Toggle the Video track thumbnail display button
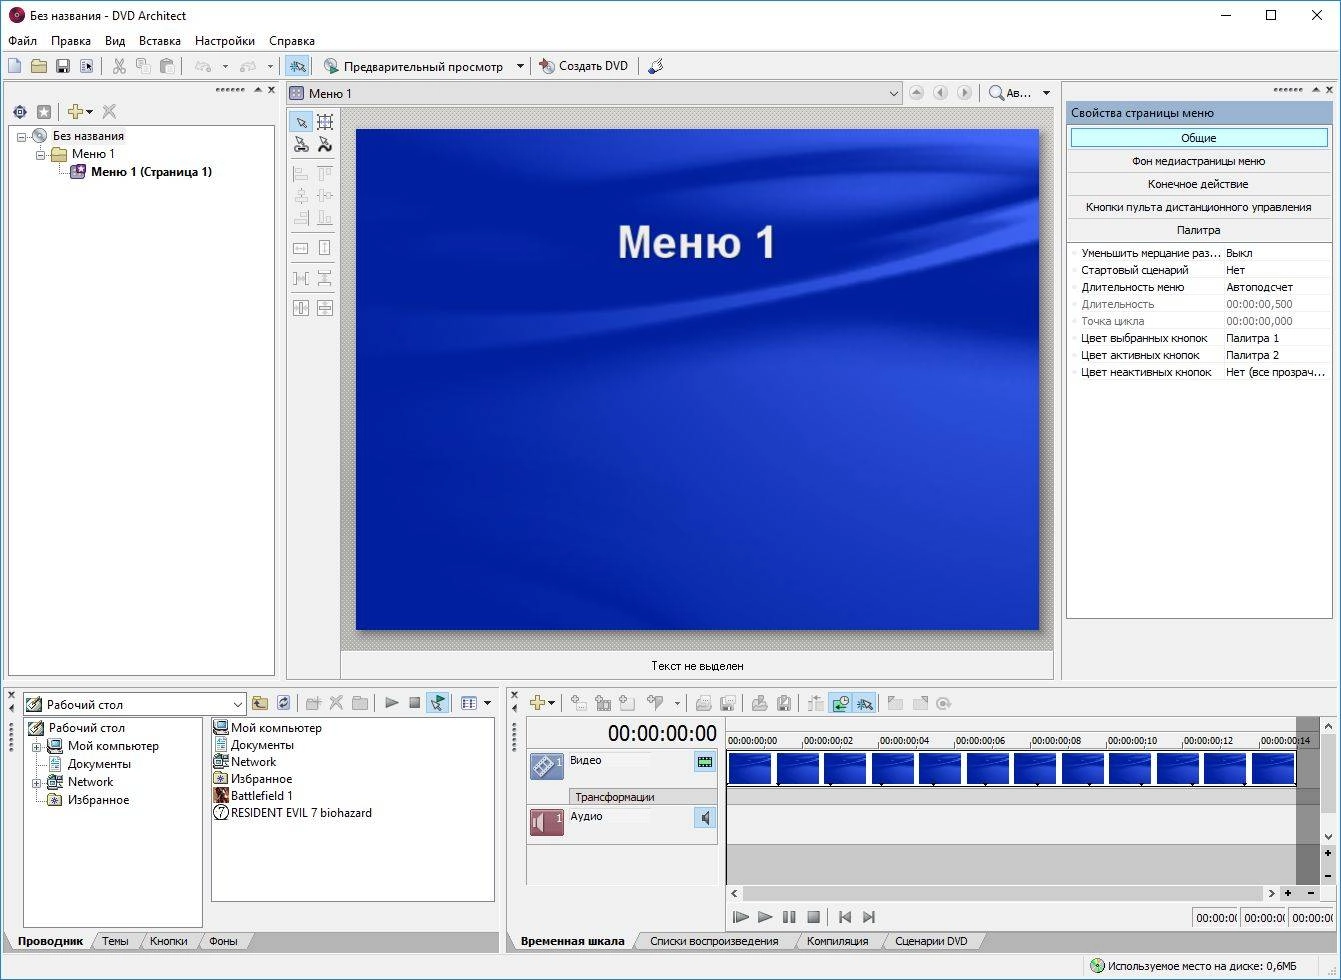 tap(705, 762)
